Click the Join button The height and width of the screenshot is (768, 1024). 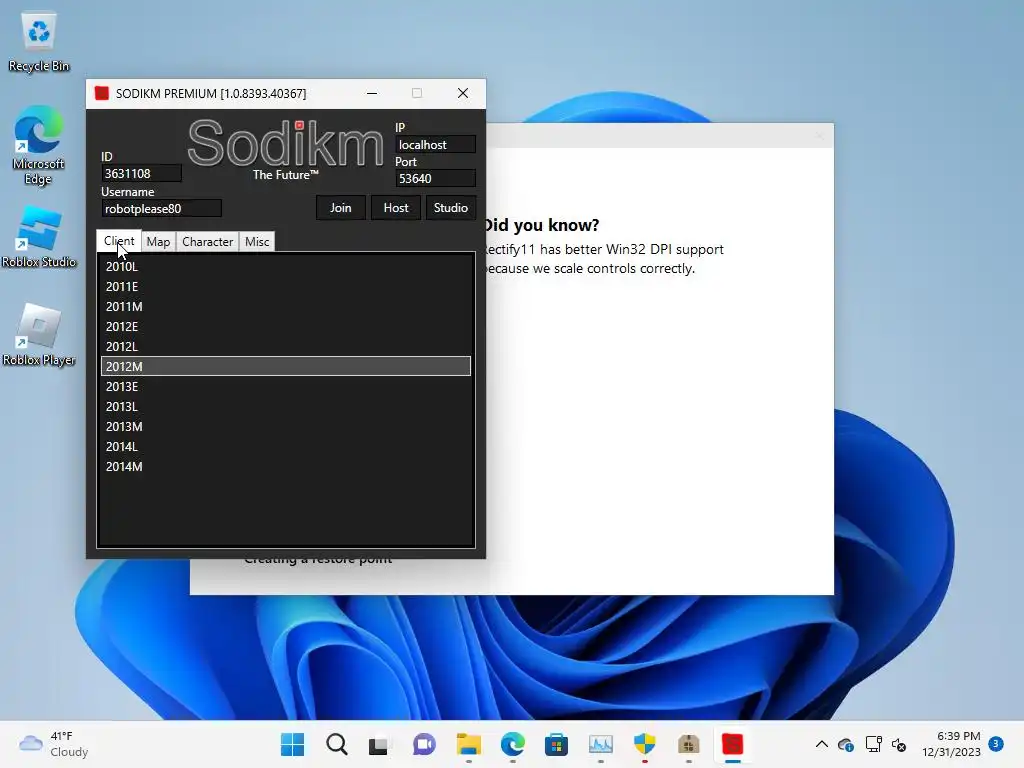[340, 208]
